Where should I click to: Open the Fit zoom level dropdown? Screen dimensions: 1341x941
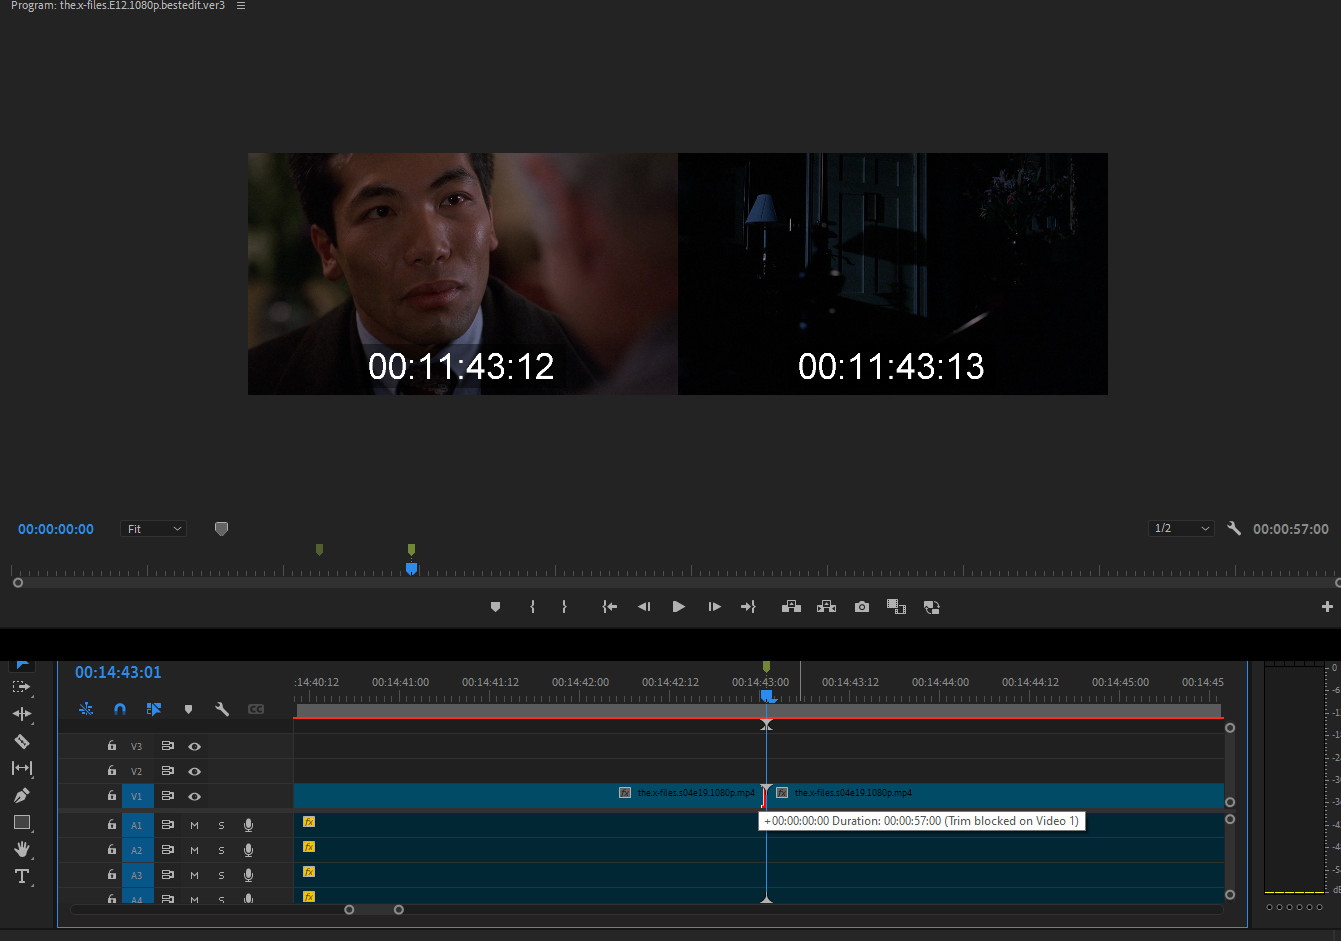(154, 529)
